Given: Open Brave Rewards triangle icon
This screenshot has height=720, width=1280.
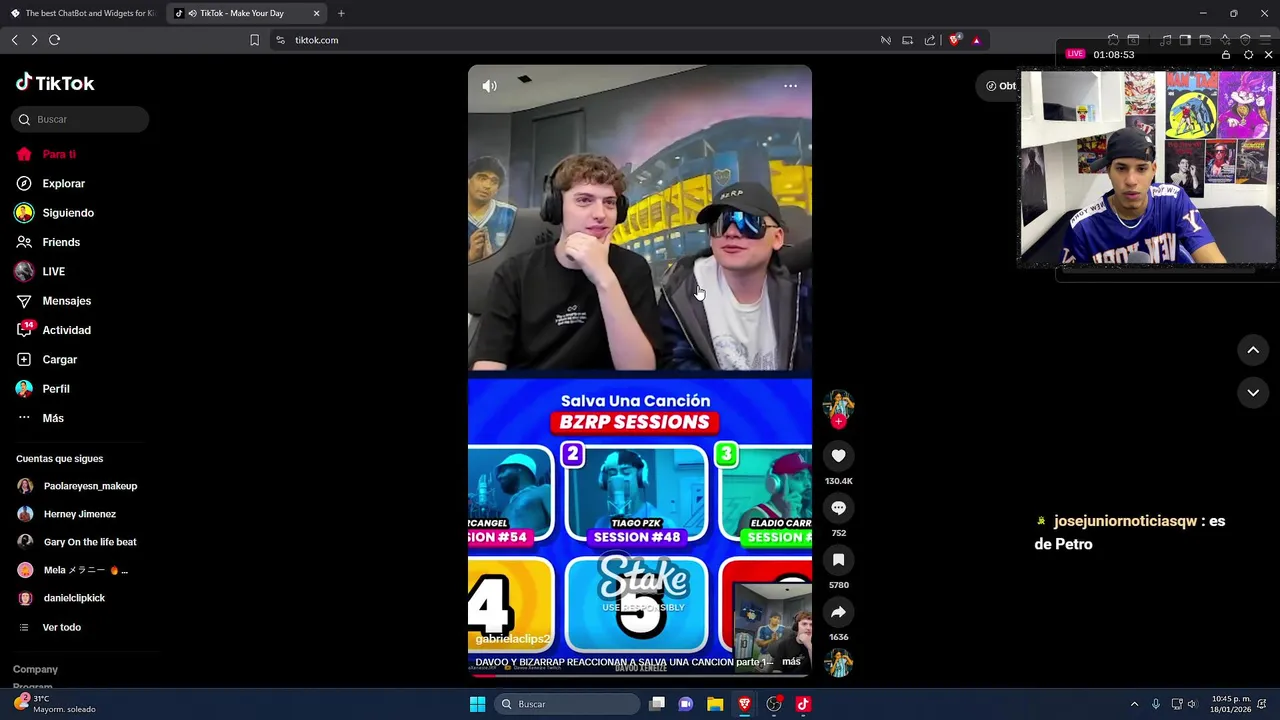Looking at the screenshot, I should click(x=976, y=40).
